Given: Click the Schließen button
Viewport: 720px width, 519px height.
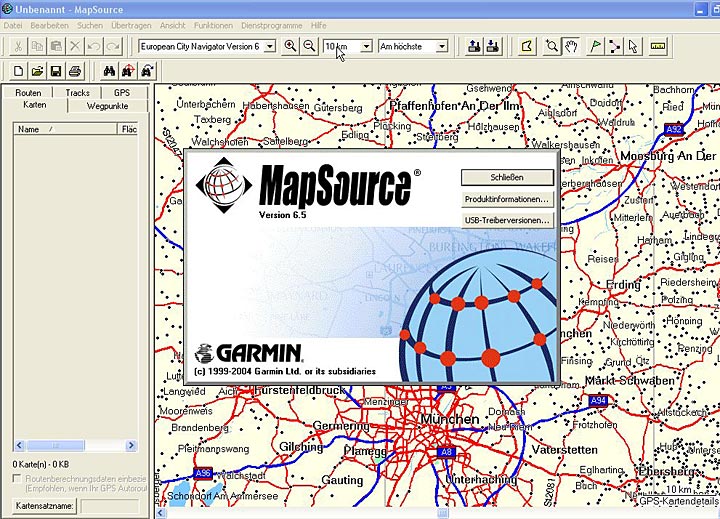Looking at the screenshot, I should click(x=507, y=177).
